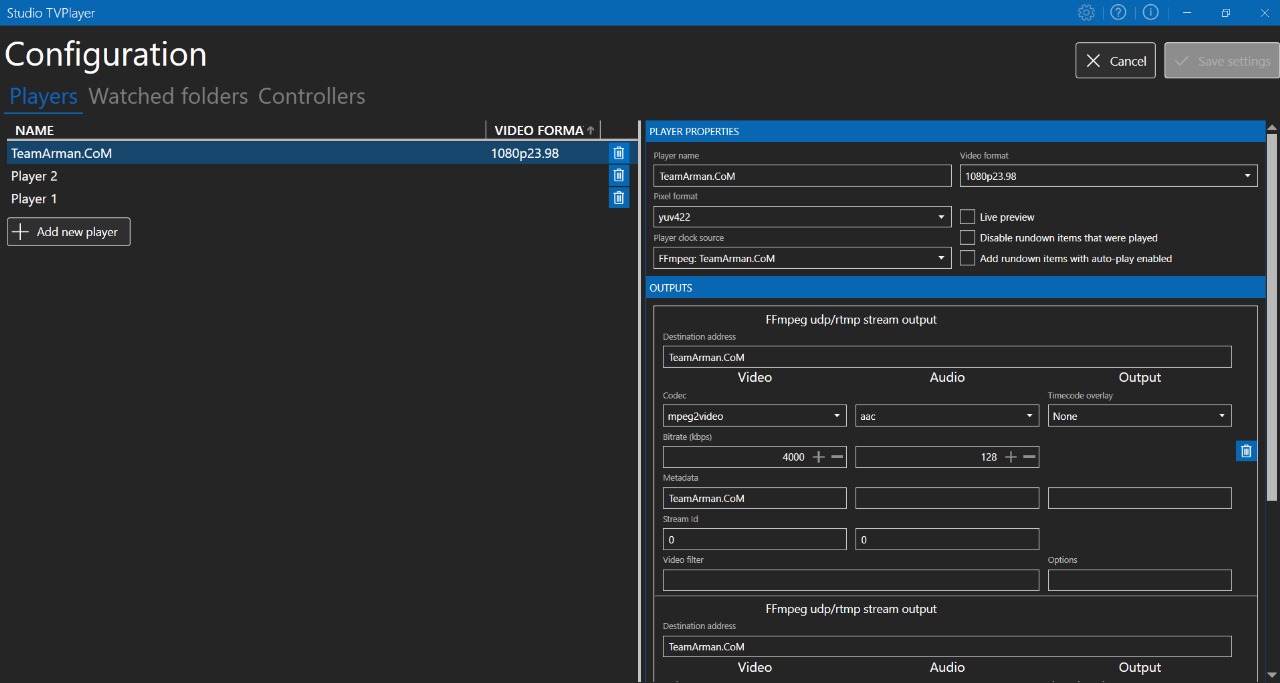Open the settings gear in the title bar
Screen dimensions: 1280x683
[x=1086, y=13]
